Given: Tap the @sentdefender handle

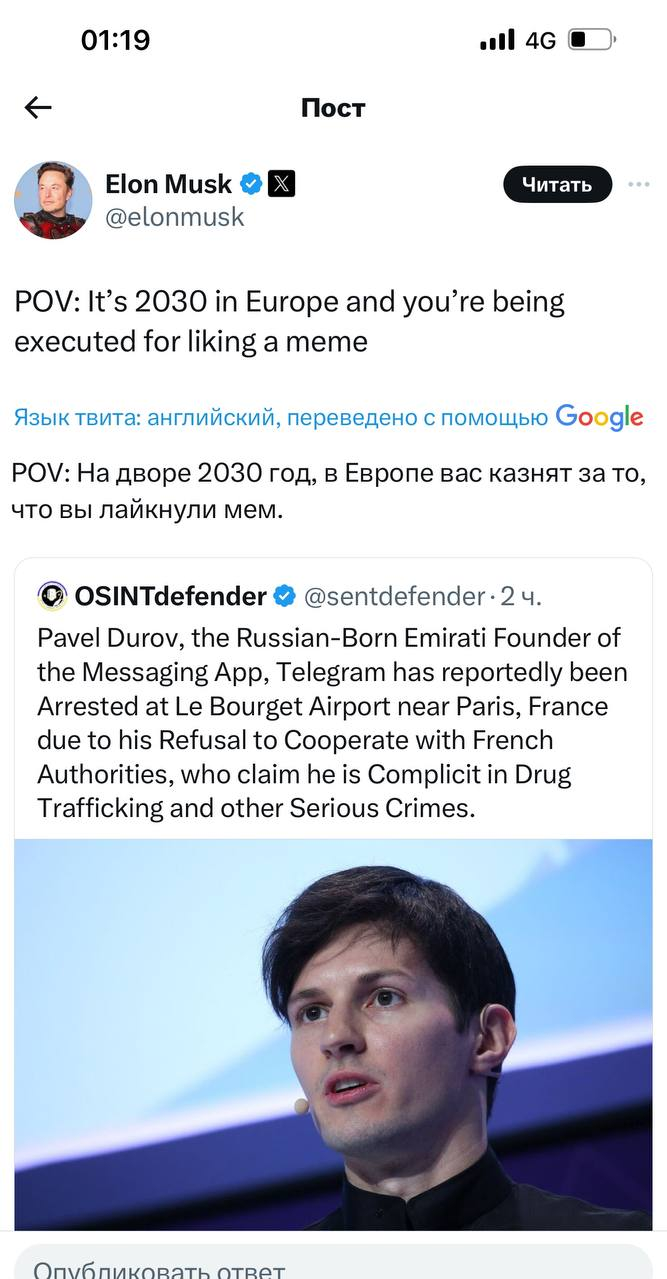Looking at the screenshot, I should (393, 597).
